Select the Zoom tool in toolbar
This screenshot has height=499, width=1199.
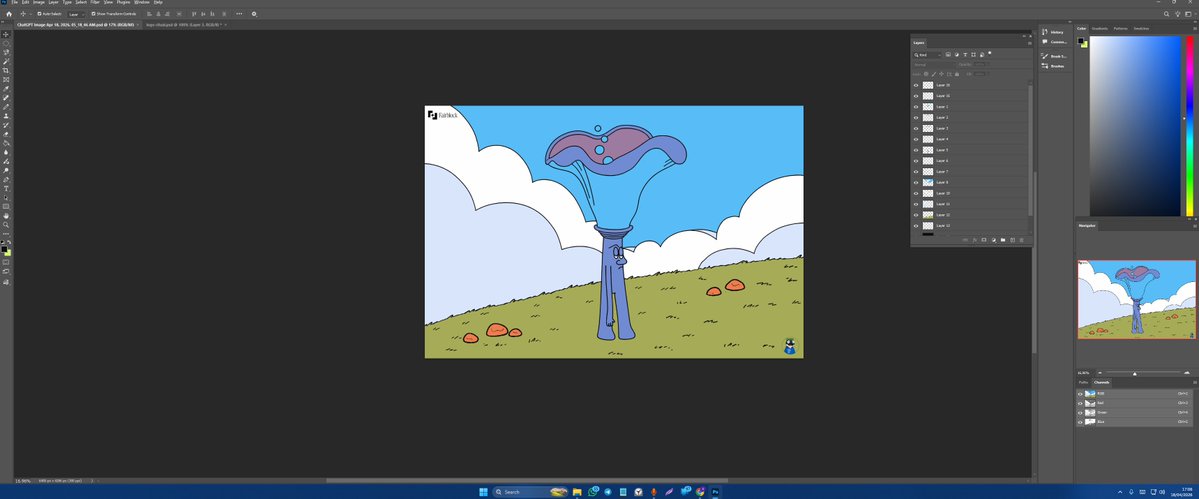(x=6, y=224)
